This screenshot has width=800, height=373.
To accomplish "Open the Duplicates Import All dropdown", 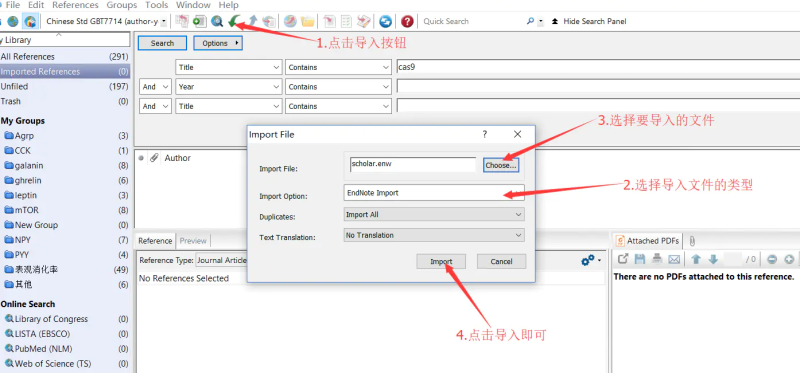I will point(434,215).
